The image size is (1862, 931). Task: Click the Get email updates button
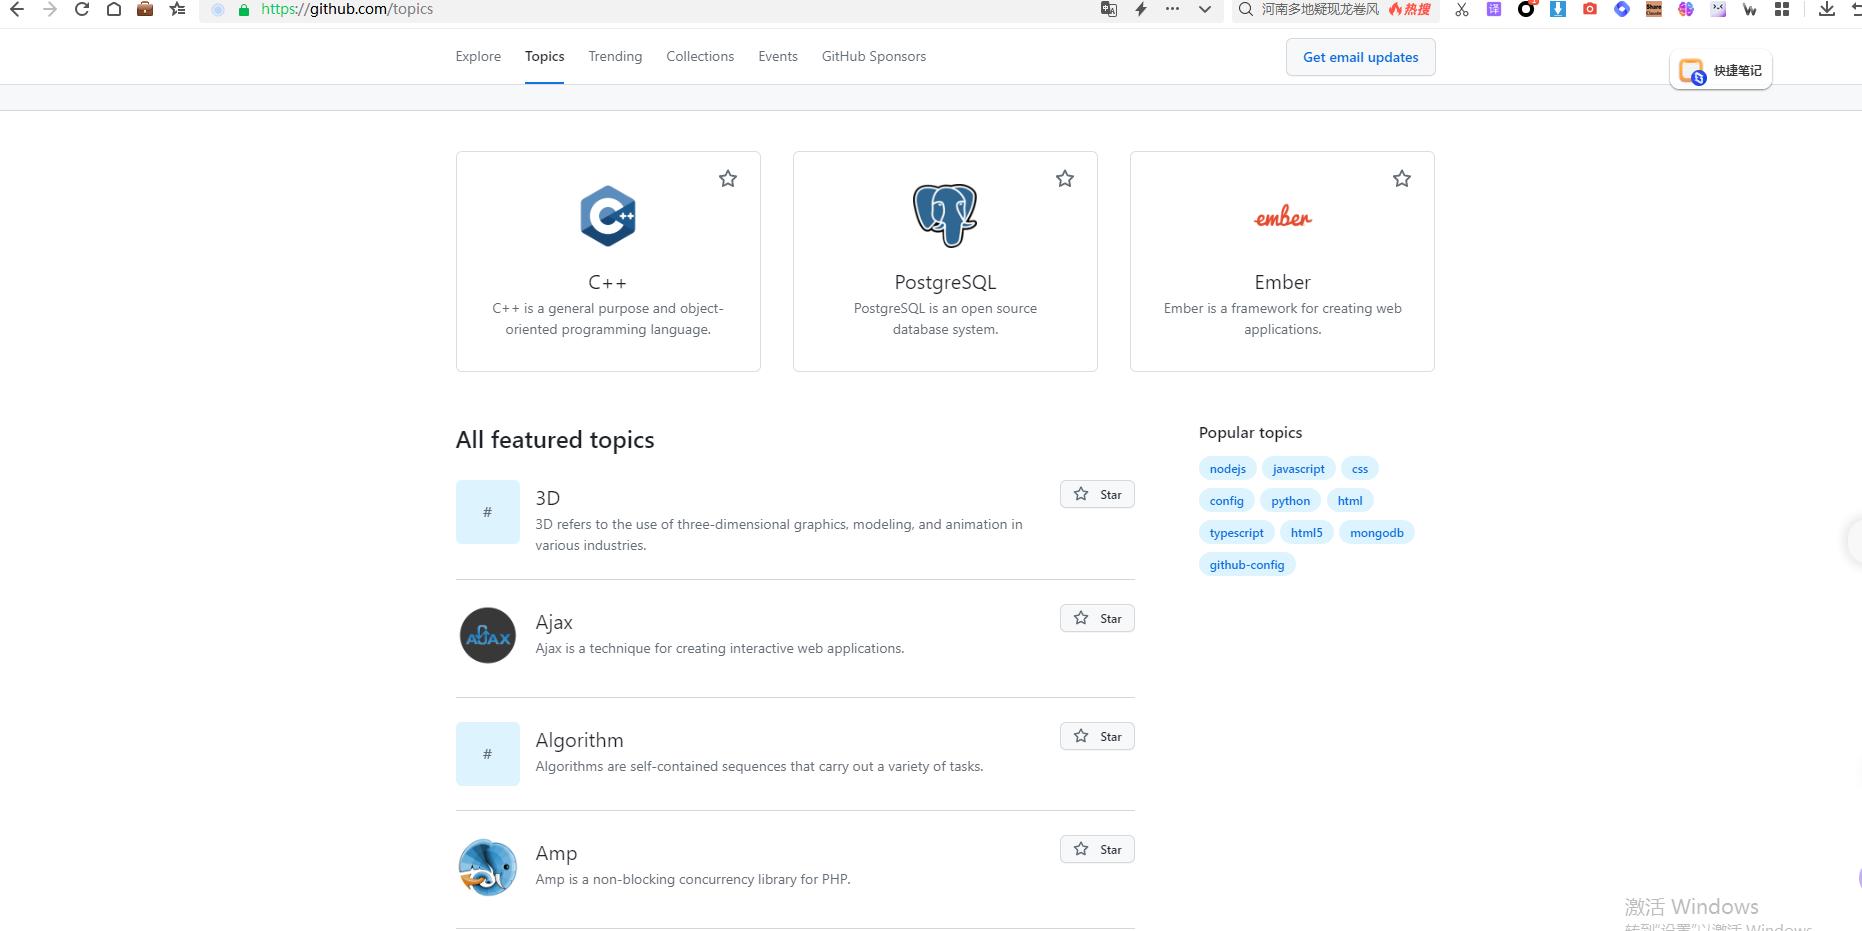(1360, 57)
